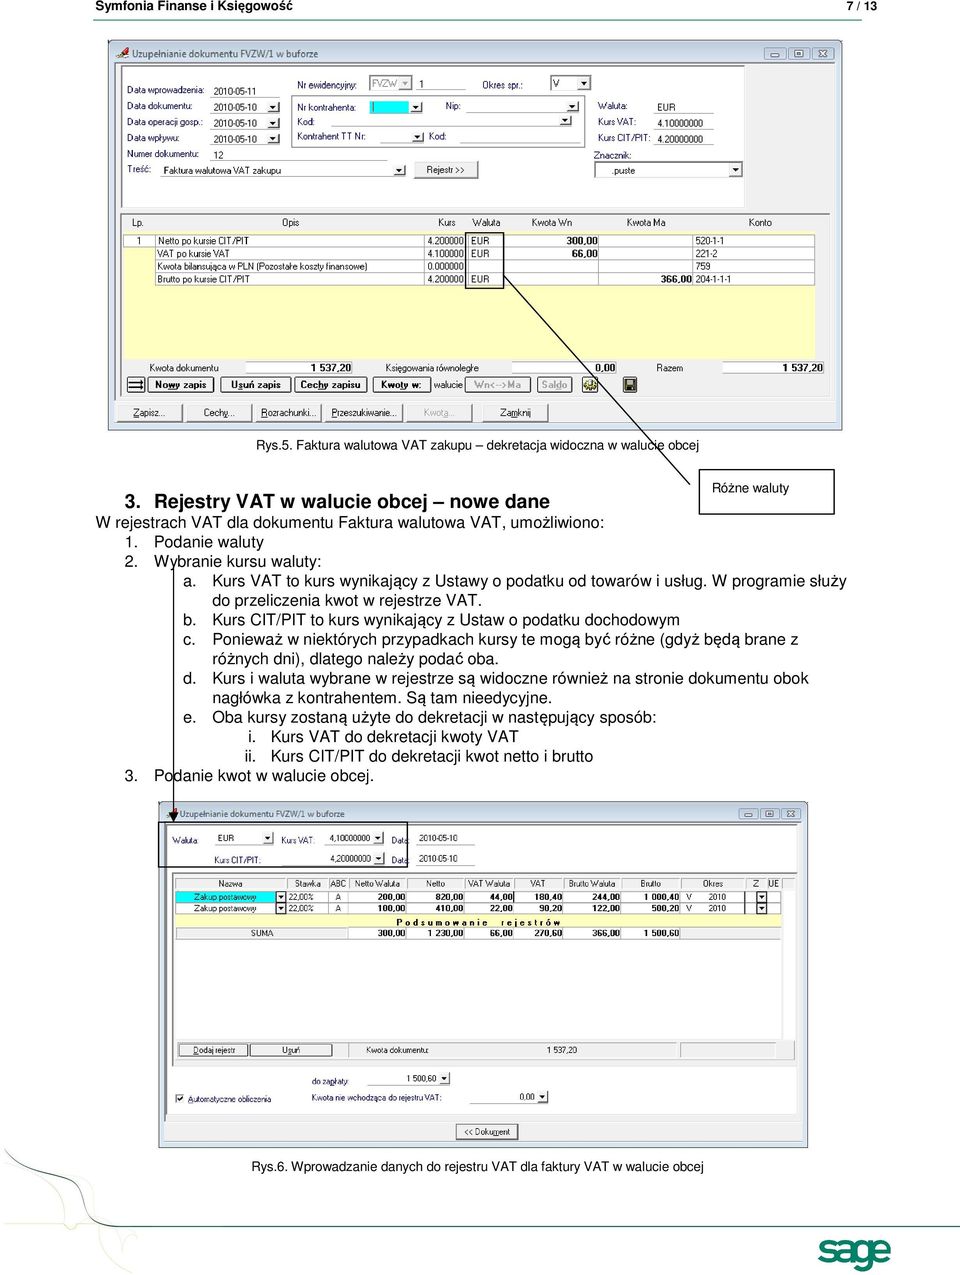Screen dimensions: 960x1275
Task: Click the floppy disk icon after Saldo
Action: coord(630,385)
